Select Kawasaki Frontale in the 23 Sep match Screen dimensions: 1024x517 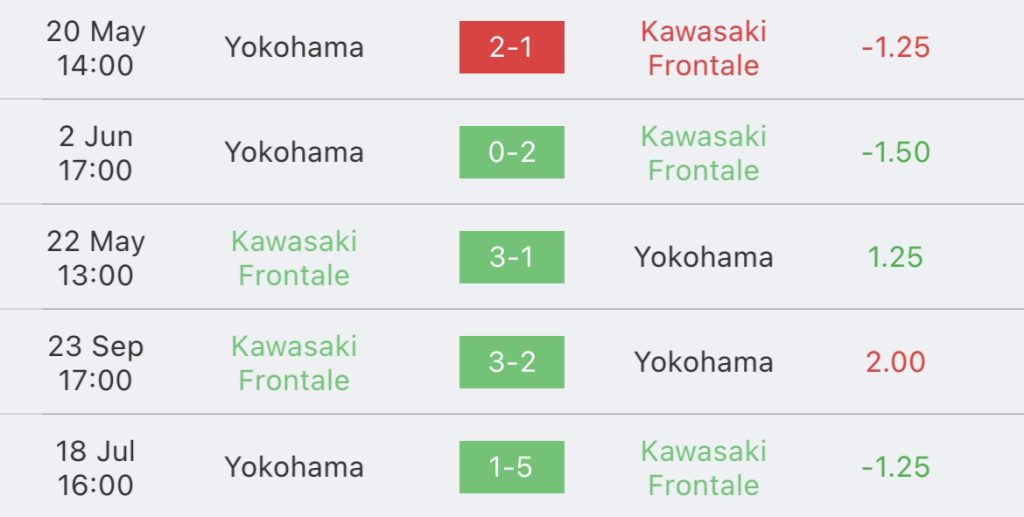point(294,364)
